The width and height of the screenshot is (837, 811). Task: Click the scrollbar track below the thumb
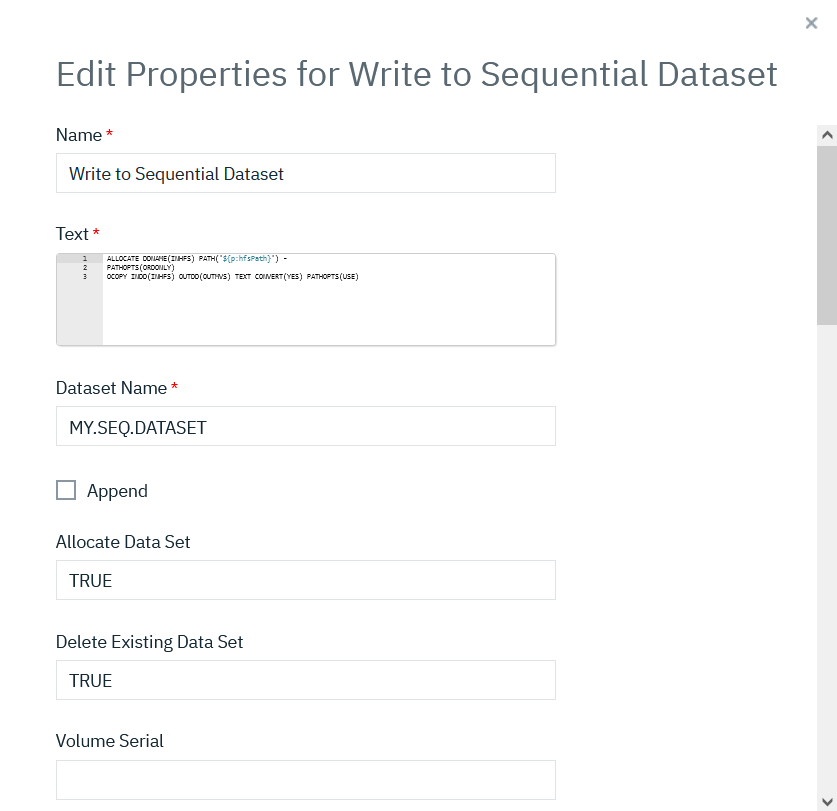(x=827, y=560)
